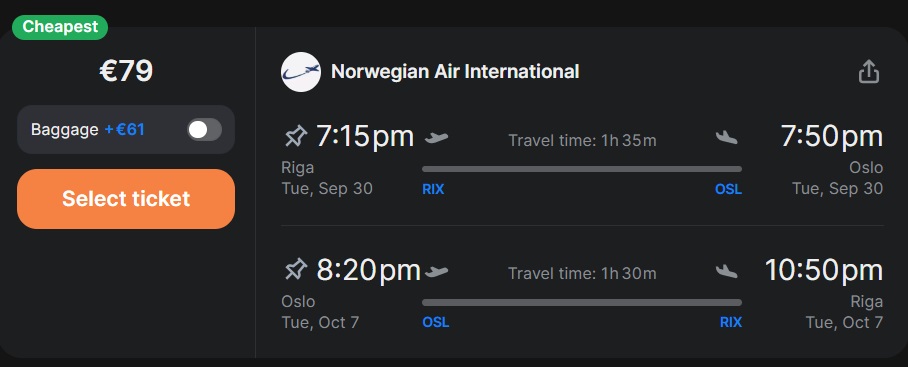
Task: Click the takeoff plane icon for the Riga flight
Action: click(x=437, y=138)
